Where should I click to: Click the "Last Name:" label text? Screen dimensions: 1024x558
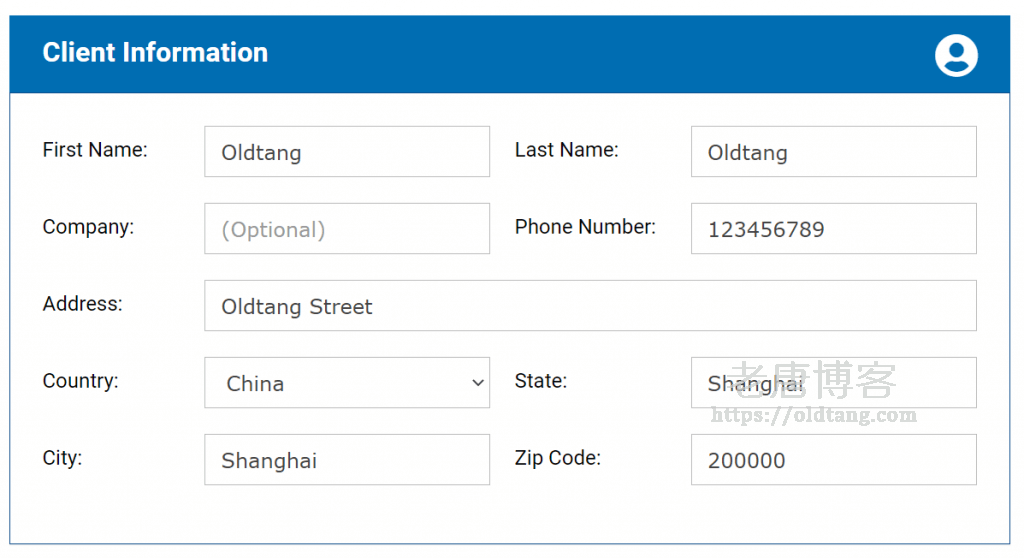click(566, 150)
